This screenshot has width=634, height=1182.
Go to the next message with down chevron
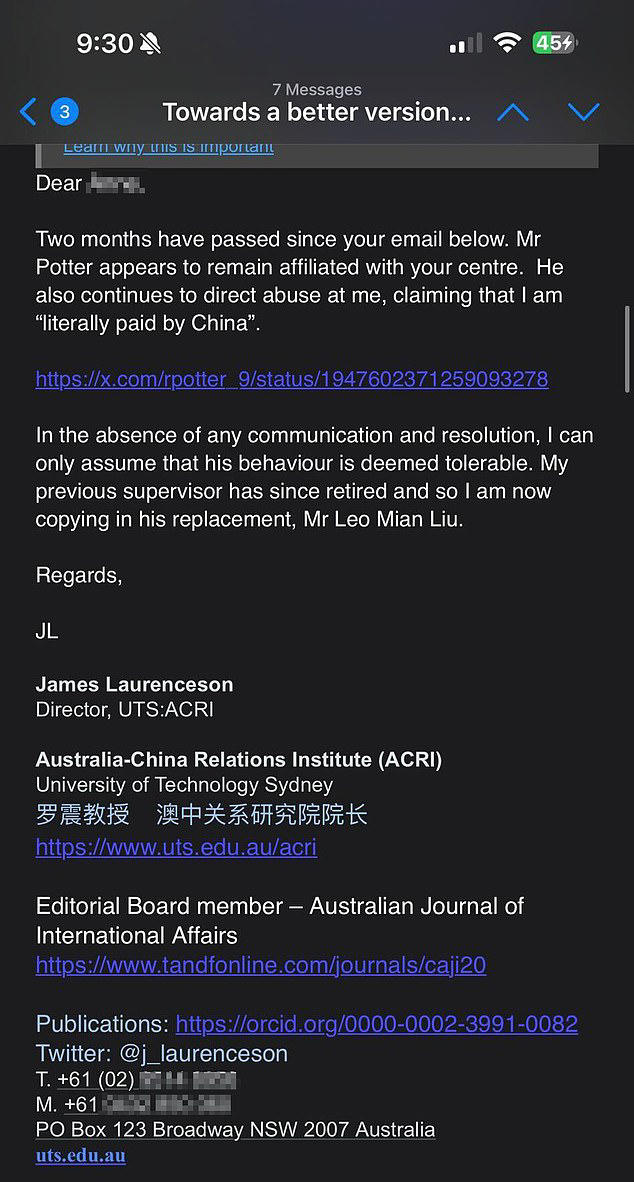pyautogui.click(x=584, y=112)
